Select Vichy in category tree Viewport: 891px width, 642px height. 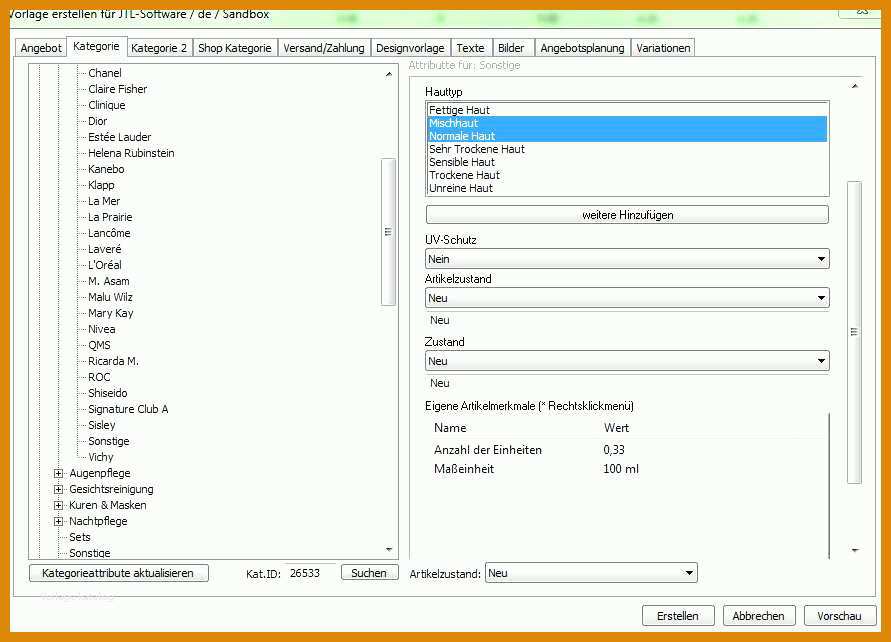pyautogui.click(x=101, y=457)
